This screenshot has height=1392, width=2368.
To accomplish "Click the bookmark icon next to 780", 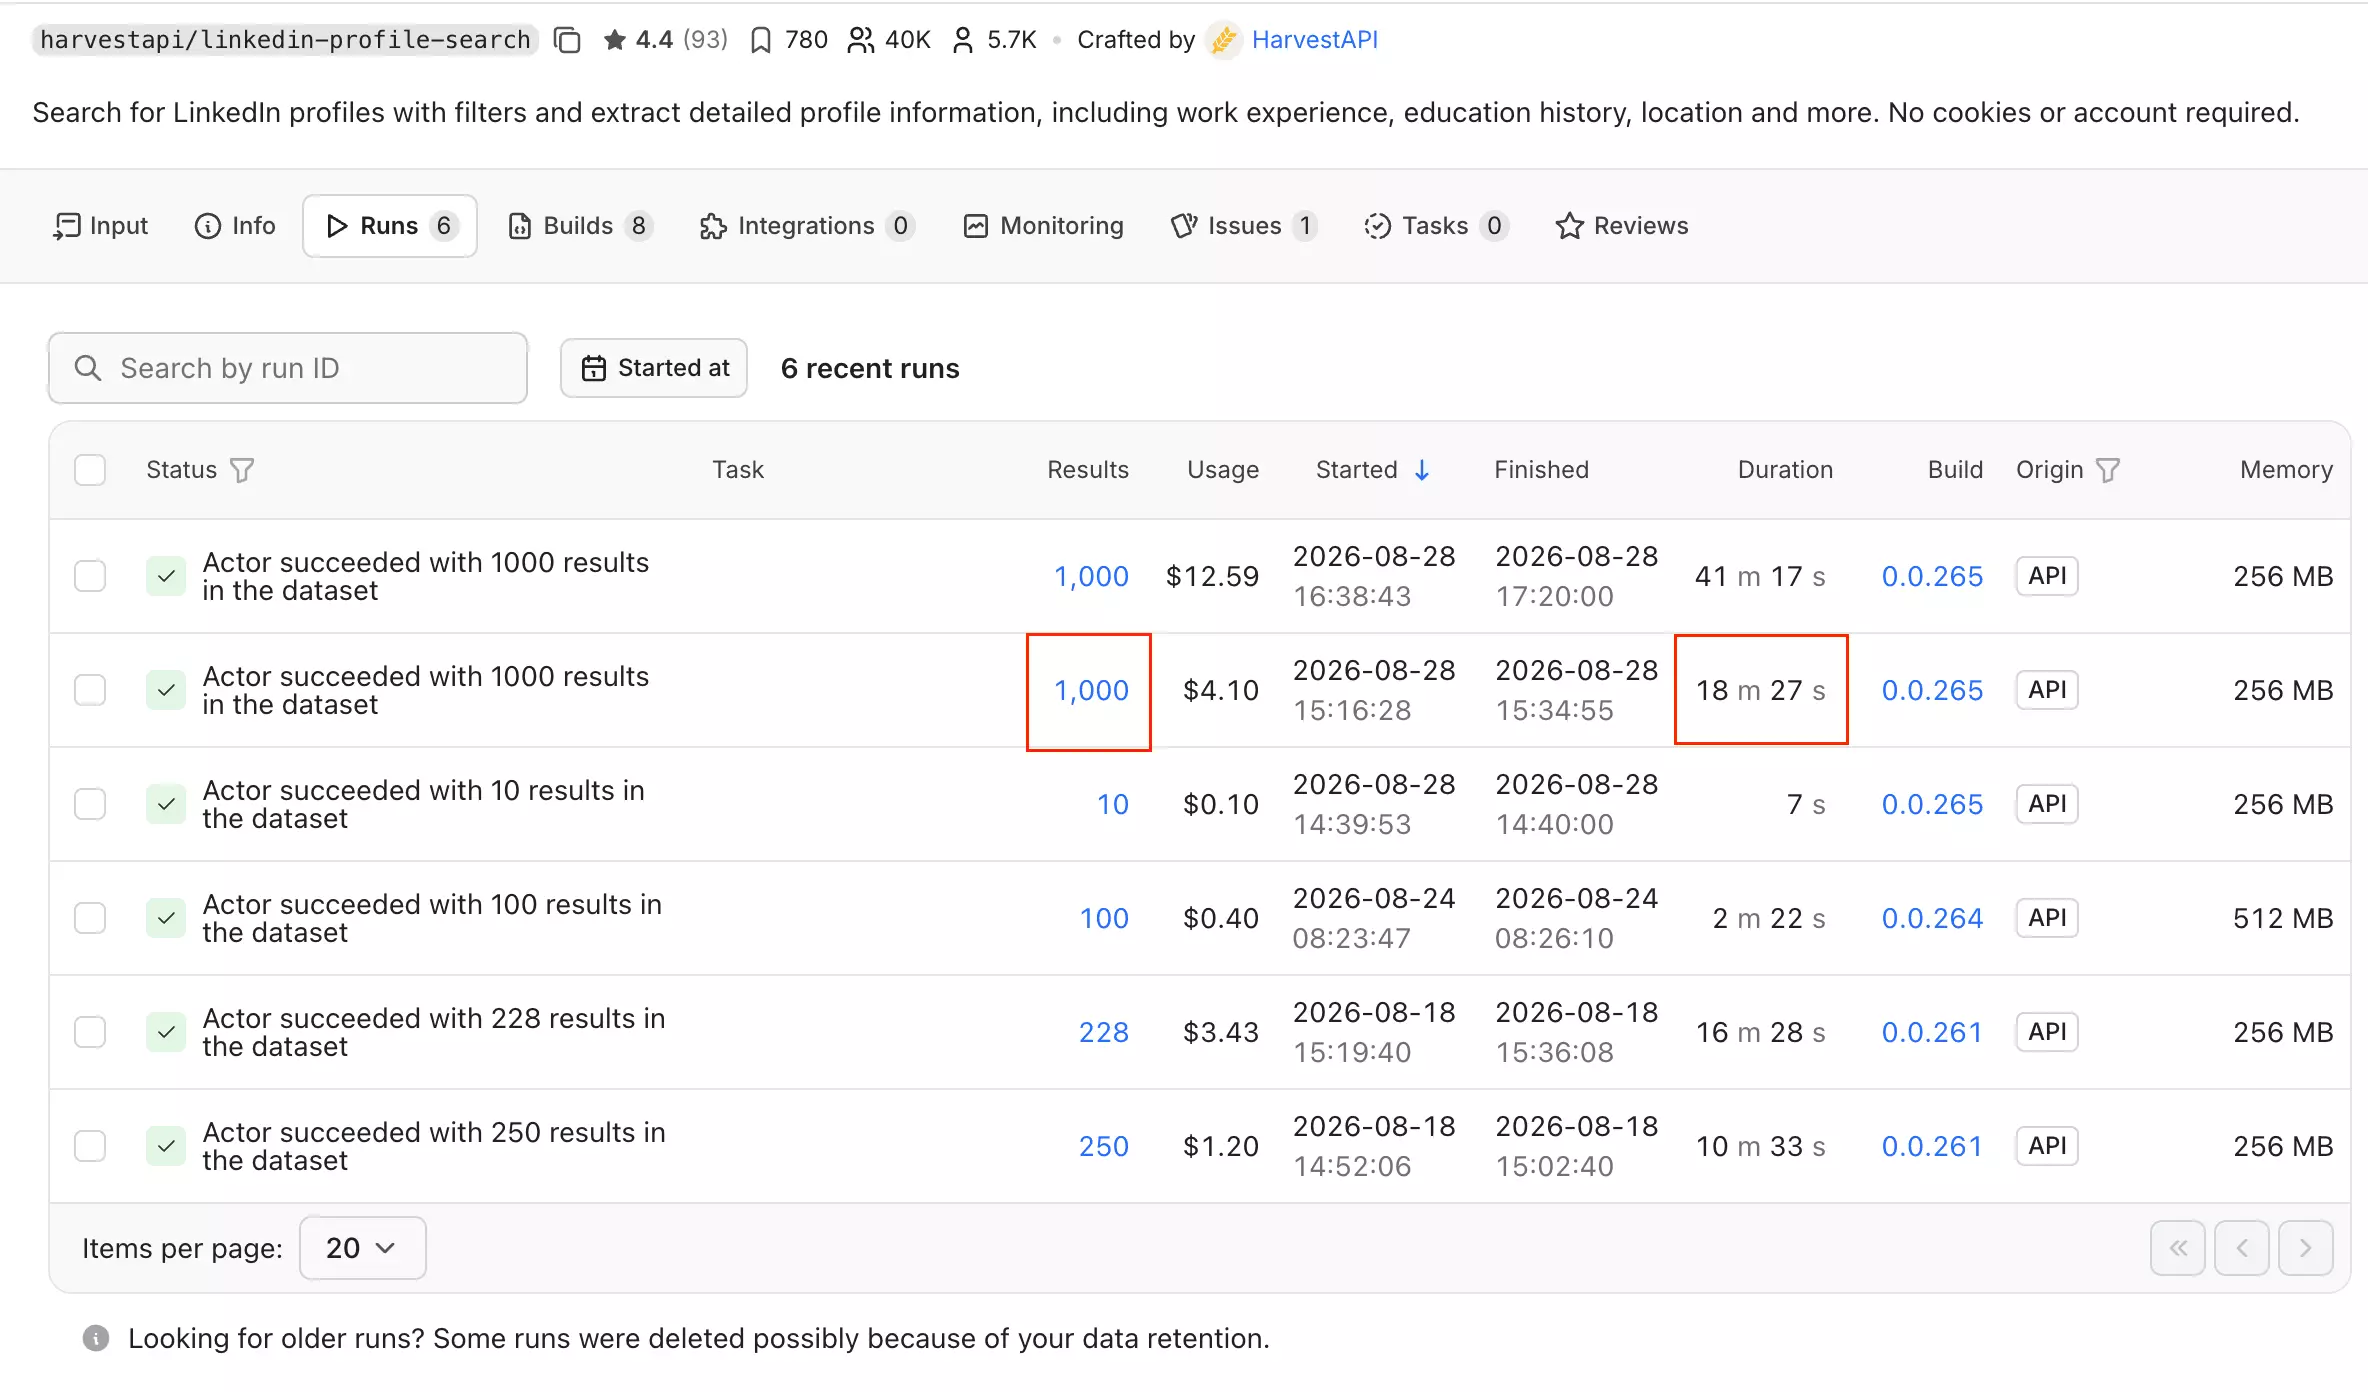I will (x=761, y=40).
